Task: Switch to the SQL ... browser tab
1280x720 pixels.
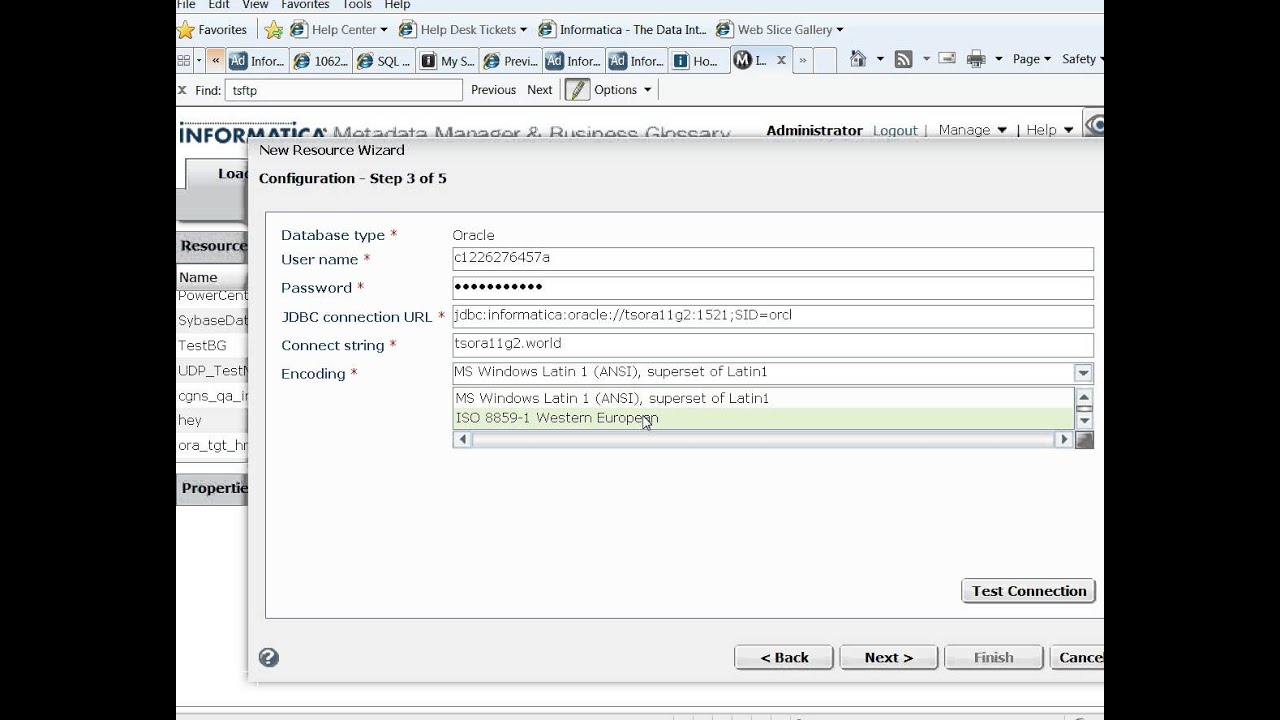Action: [x=384, y=61]
